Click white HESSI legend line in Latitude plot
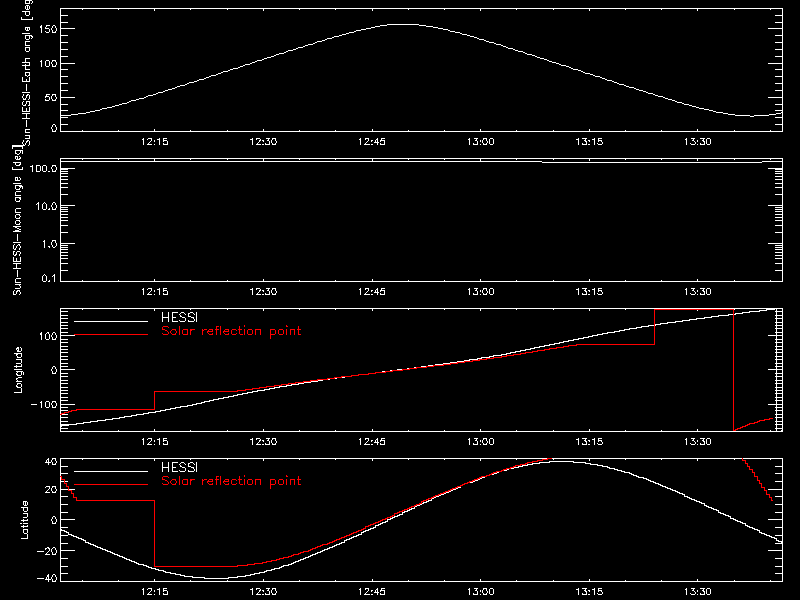Screen dimensions: 800x600 click(111, 471)
